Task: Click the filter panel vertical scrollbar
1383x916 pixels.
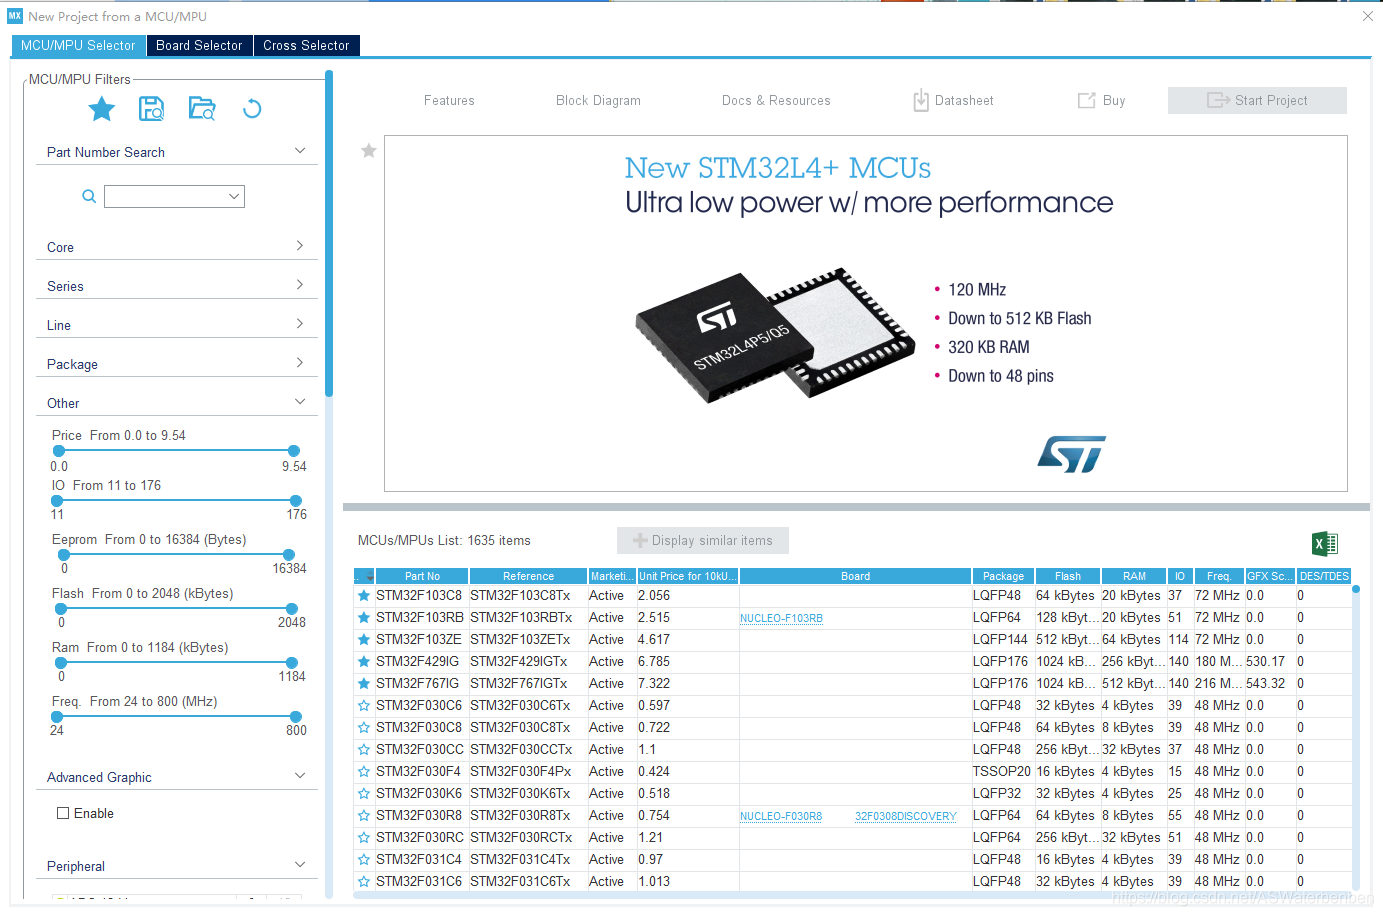Action: pyautogui.click(x=329, y=233)
